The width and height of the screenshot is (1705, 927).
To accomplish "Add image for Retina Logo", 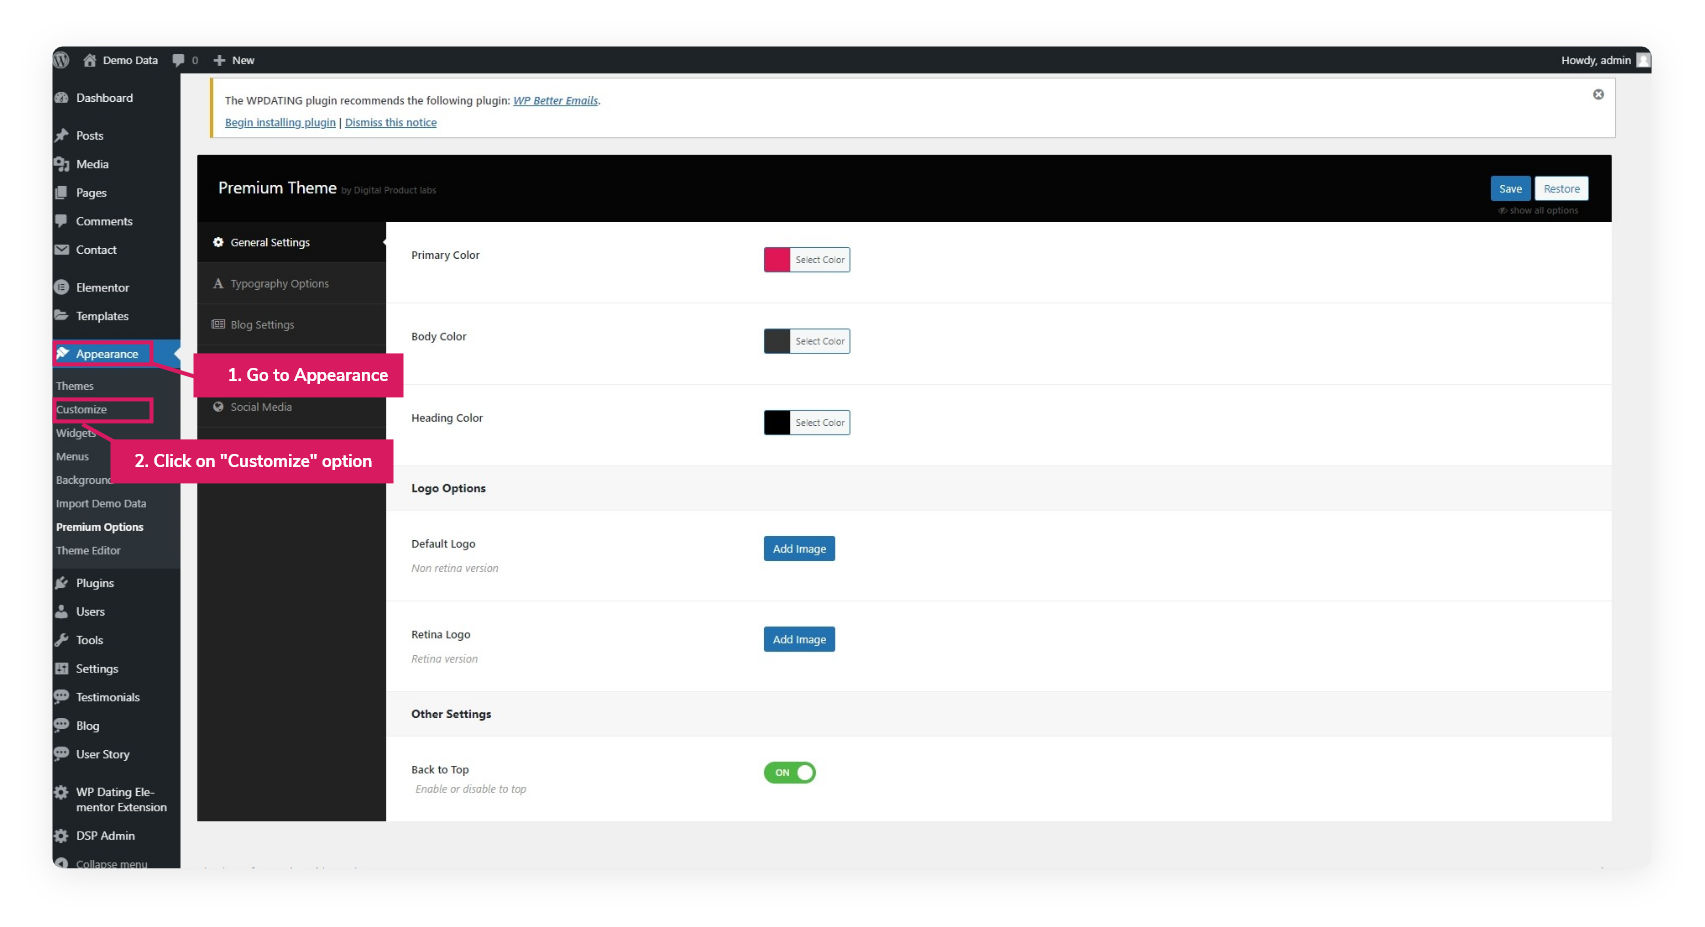I will pos(799,640).
